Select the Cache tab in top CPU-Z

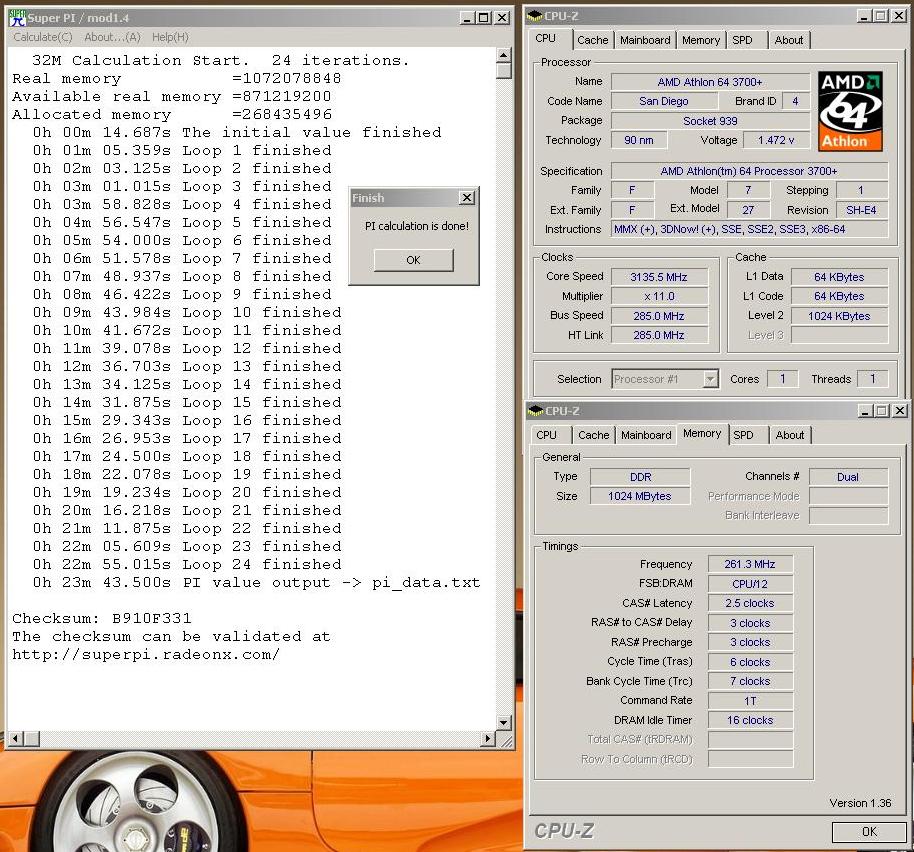[x=592, y=40]
